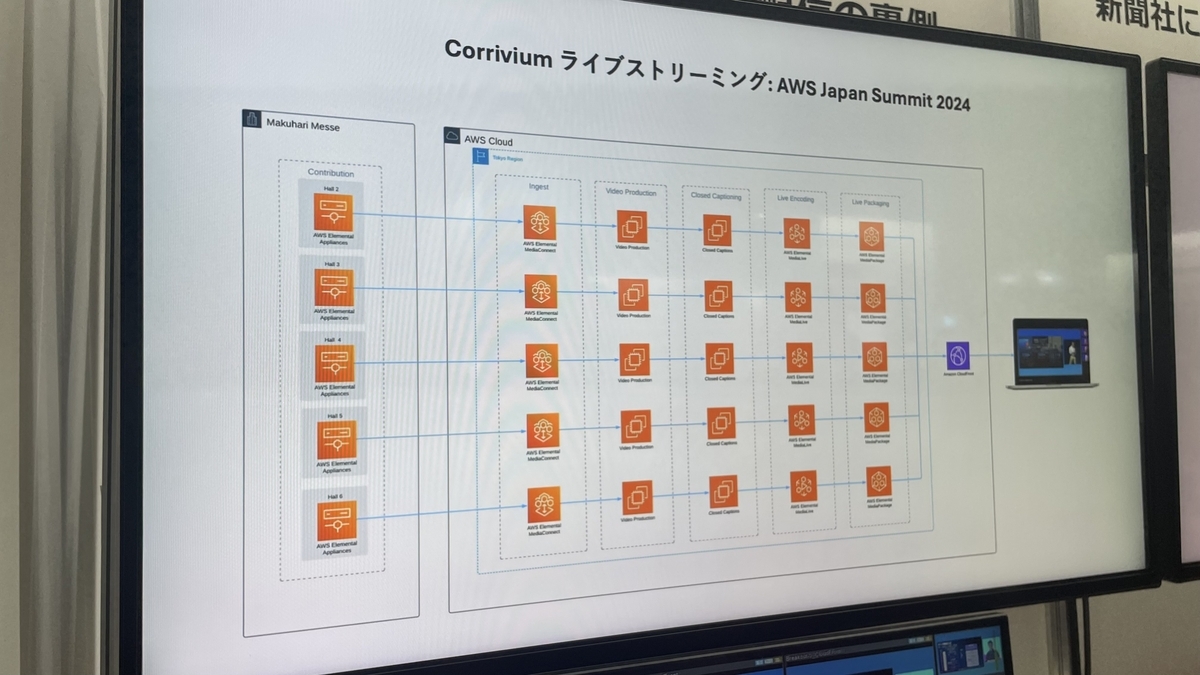Click the "Hall 4" label
1200x675 pixels.
click(x=334, y=339)
